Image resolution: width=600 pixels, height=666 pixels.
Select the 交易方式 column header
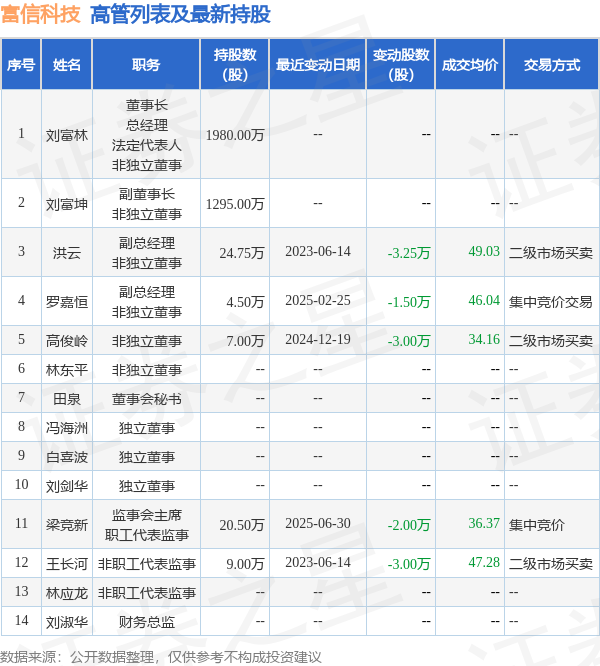coord(552,65)
